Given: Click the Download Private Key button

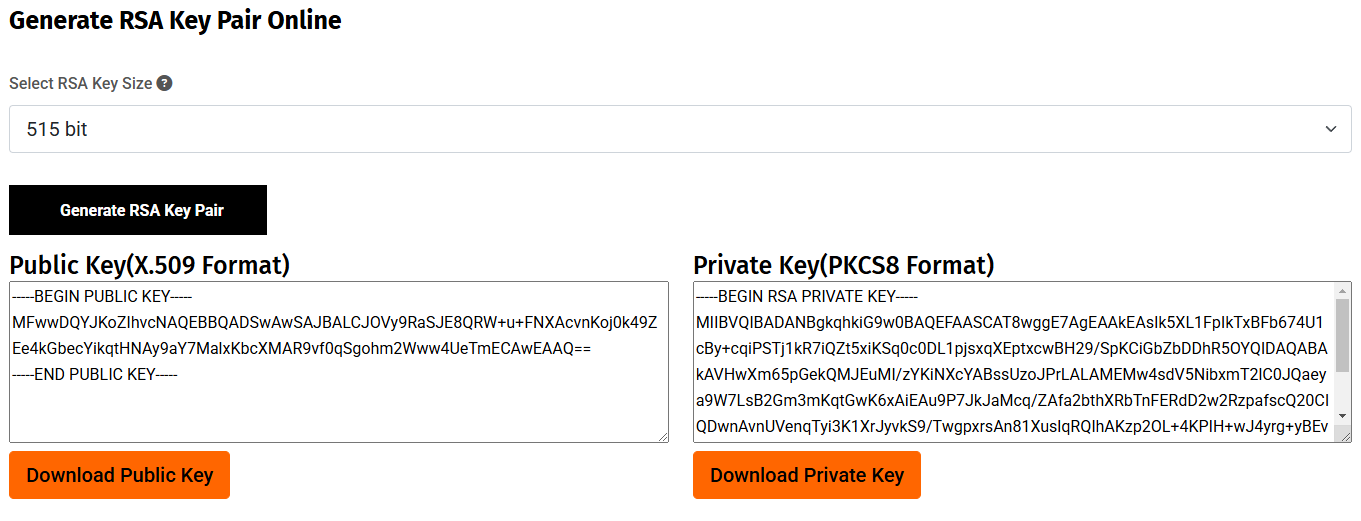Looking at the screenshot, I should [x=806, y=475].
